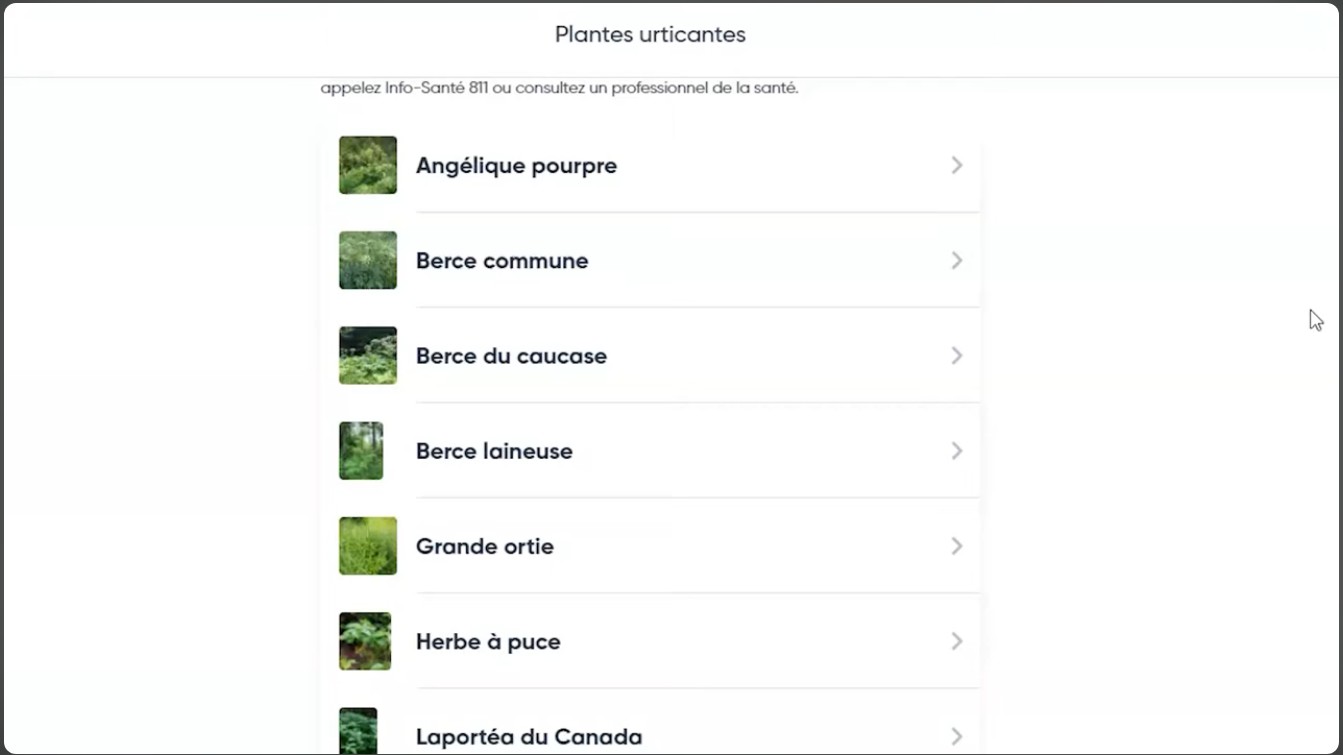Select the Berce commune list item
This screenshot has width=1343, height=755.
click(x=502, y=261)
